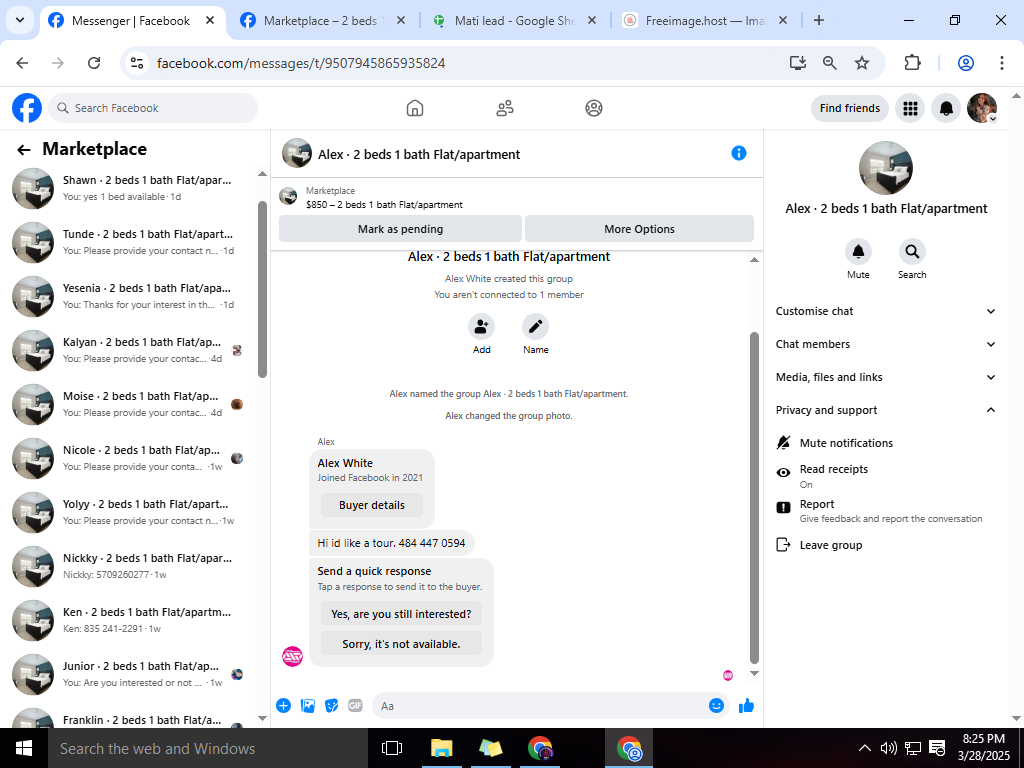Image resolution: width=1024 pixels, height=768 pixels.
Task: Open the Chrome three-dot menu
Action: pos(1001,63)
